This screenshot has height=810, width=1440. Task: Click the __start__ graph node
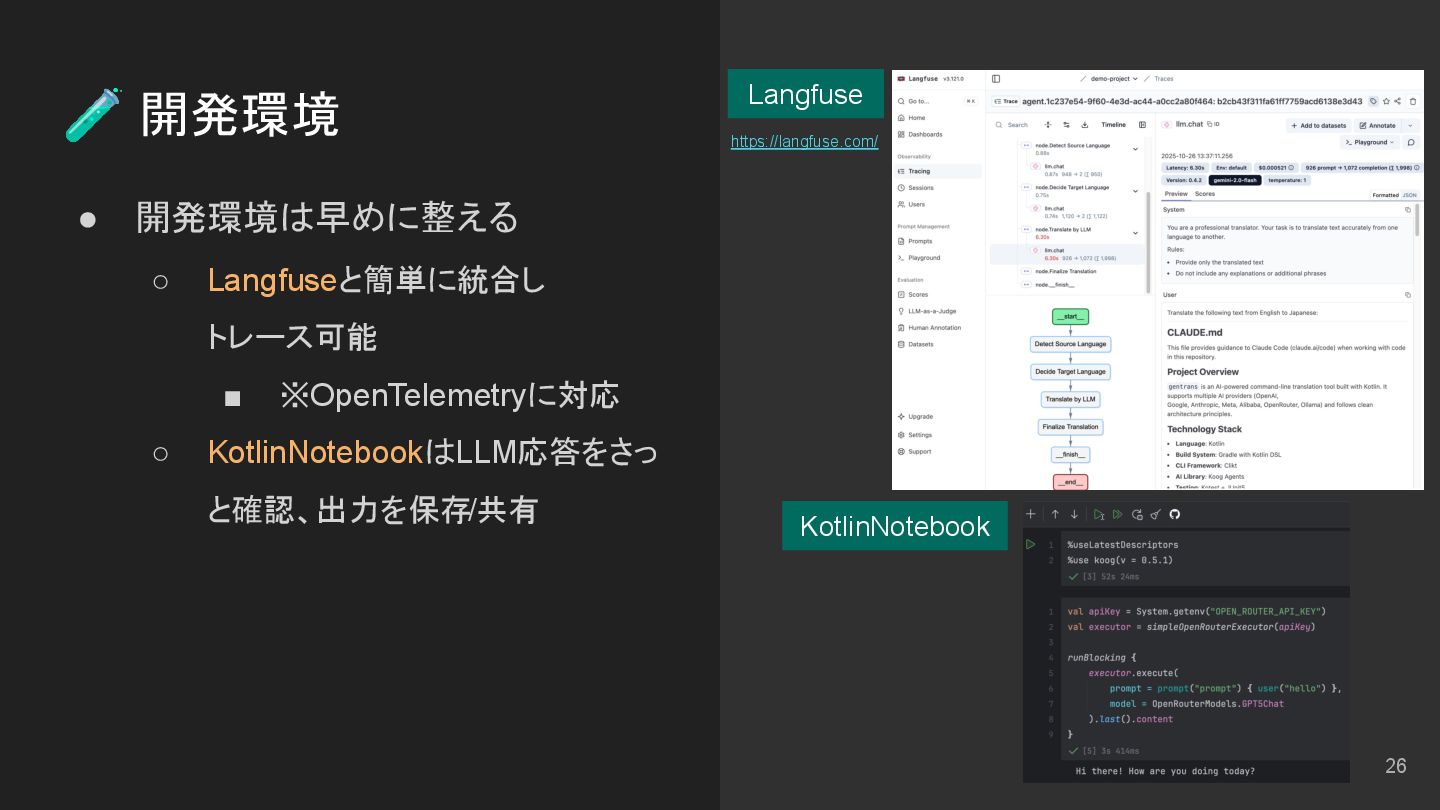click(1070, 316)
